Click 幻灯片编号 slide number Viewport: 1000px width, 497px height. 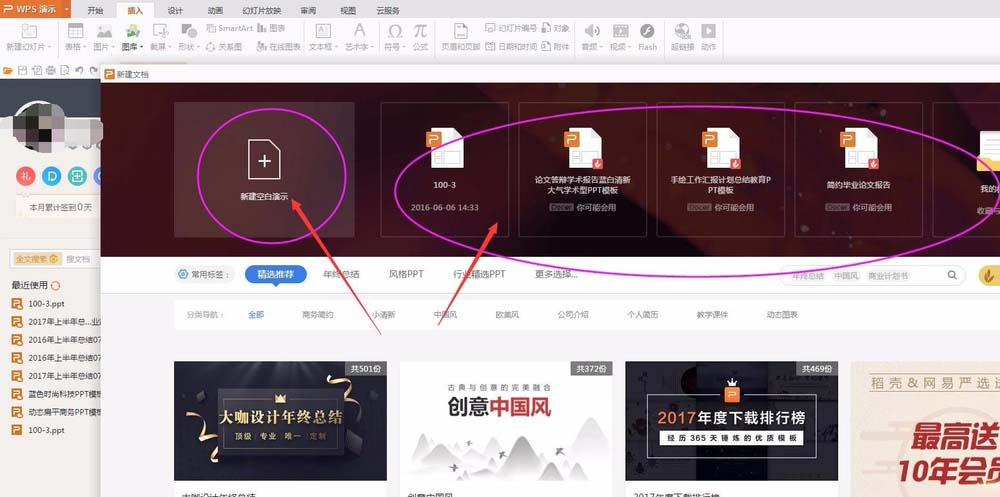tap(511, 28)
